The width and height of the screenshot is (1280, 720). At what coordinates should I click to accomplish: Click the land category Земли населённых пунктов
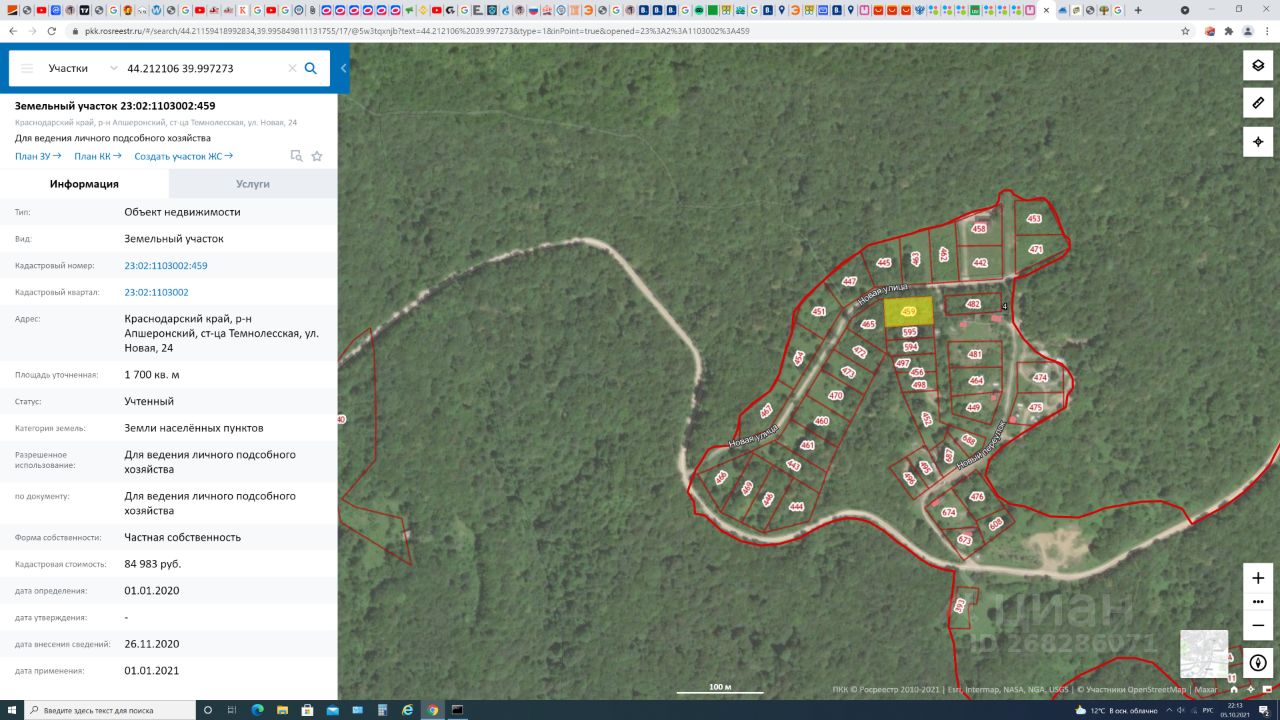(x=194, y=428)
